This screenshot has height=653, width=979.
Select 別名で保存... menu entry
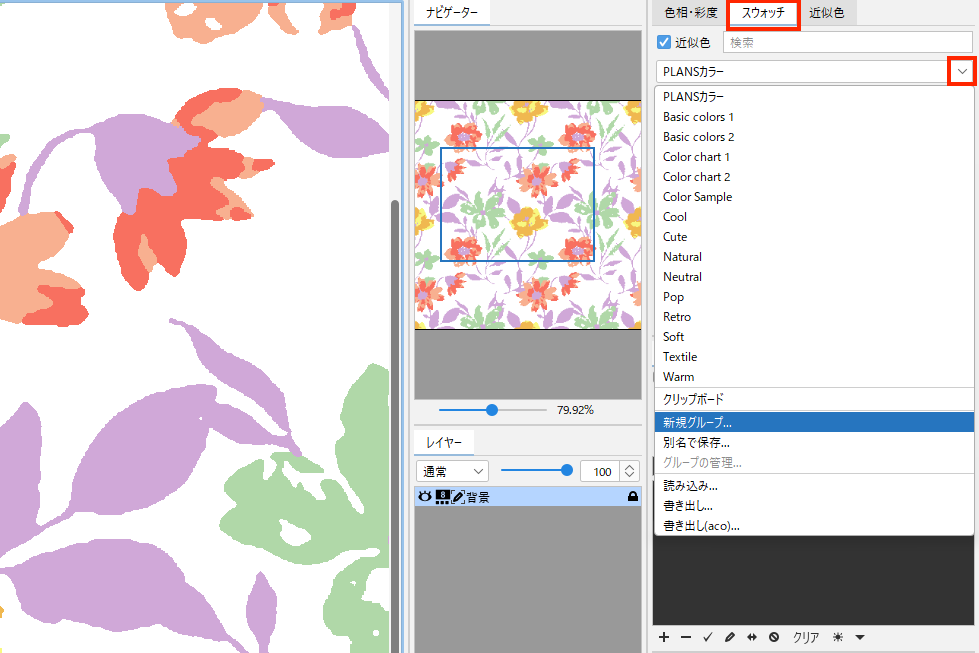coord(814,443)
